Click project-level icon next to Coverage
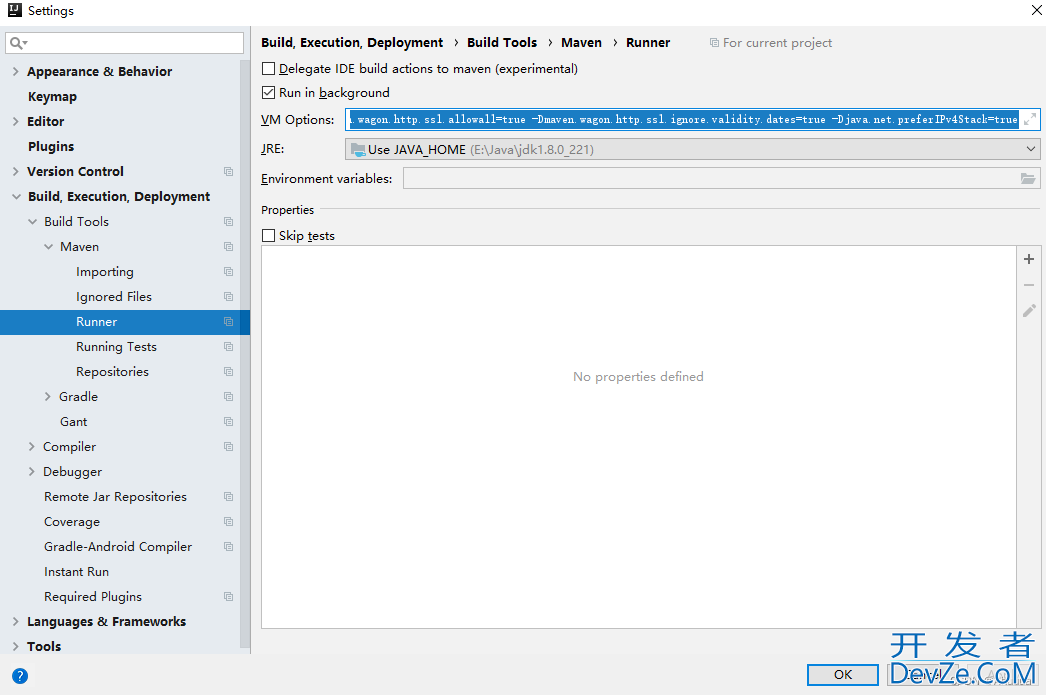The width and height of the screenshot is (1046, 695). [229, 522]
